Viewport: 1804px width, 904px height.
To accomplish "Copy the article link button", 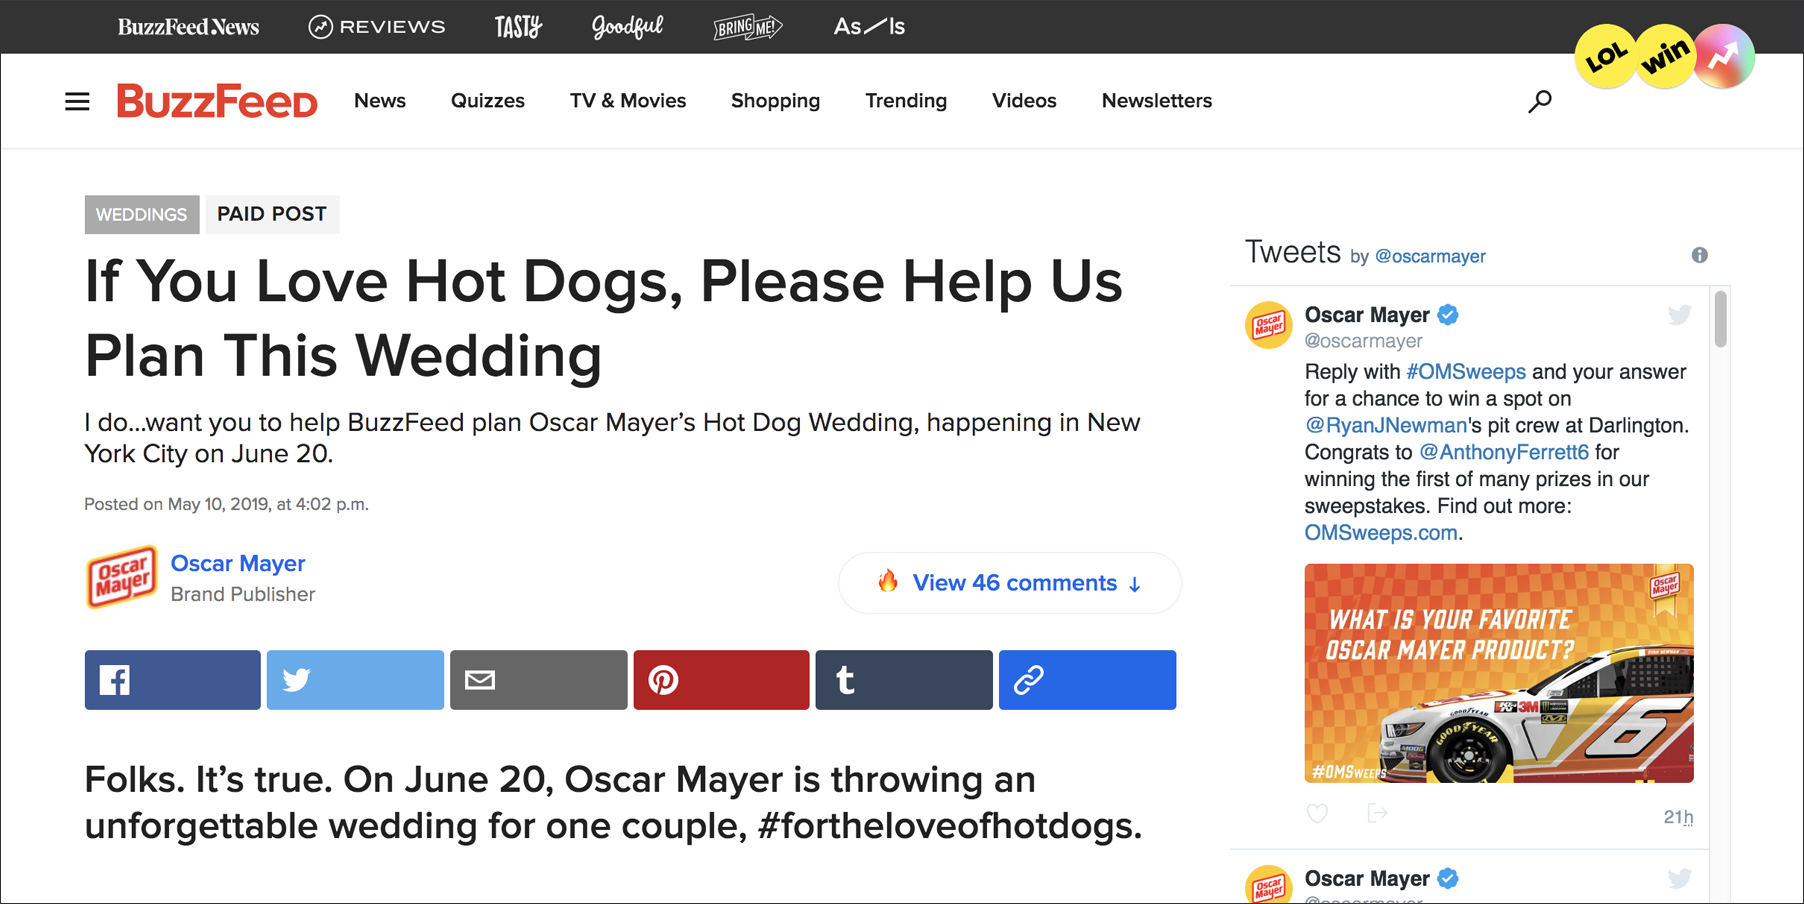I will [1087, 680].
